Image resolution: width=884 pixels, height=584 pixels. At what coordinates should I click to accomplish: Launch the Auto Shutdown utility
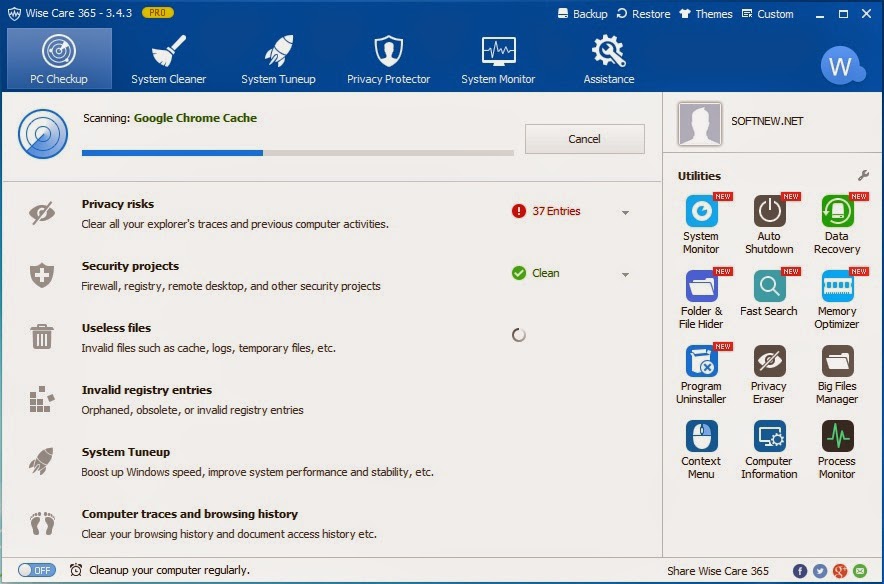[x=769, y=224]
